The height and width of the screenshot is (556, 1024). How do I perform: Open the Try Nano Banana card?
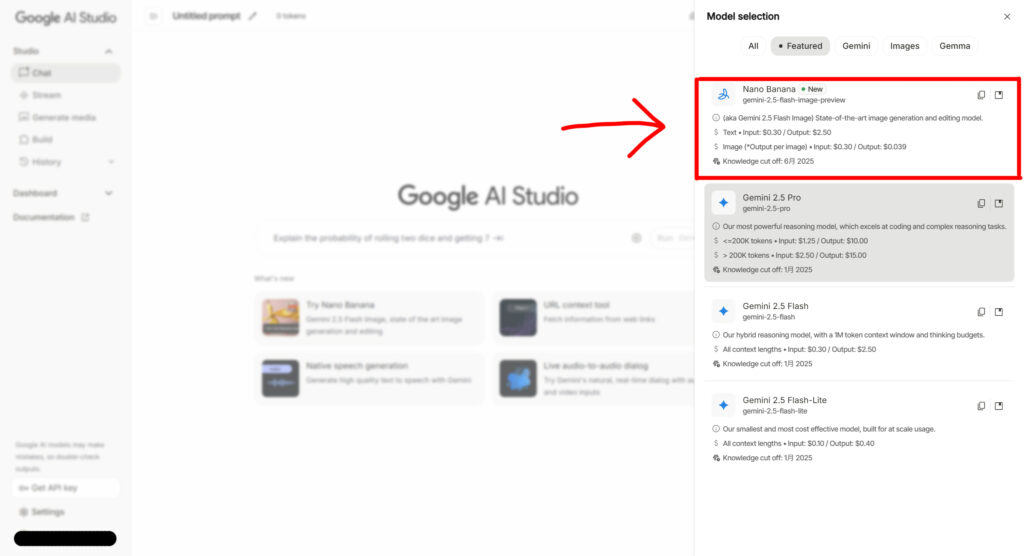click(x=370, y=318)
